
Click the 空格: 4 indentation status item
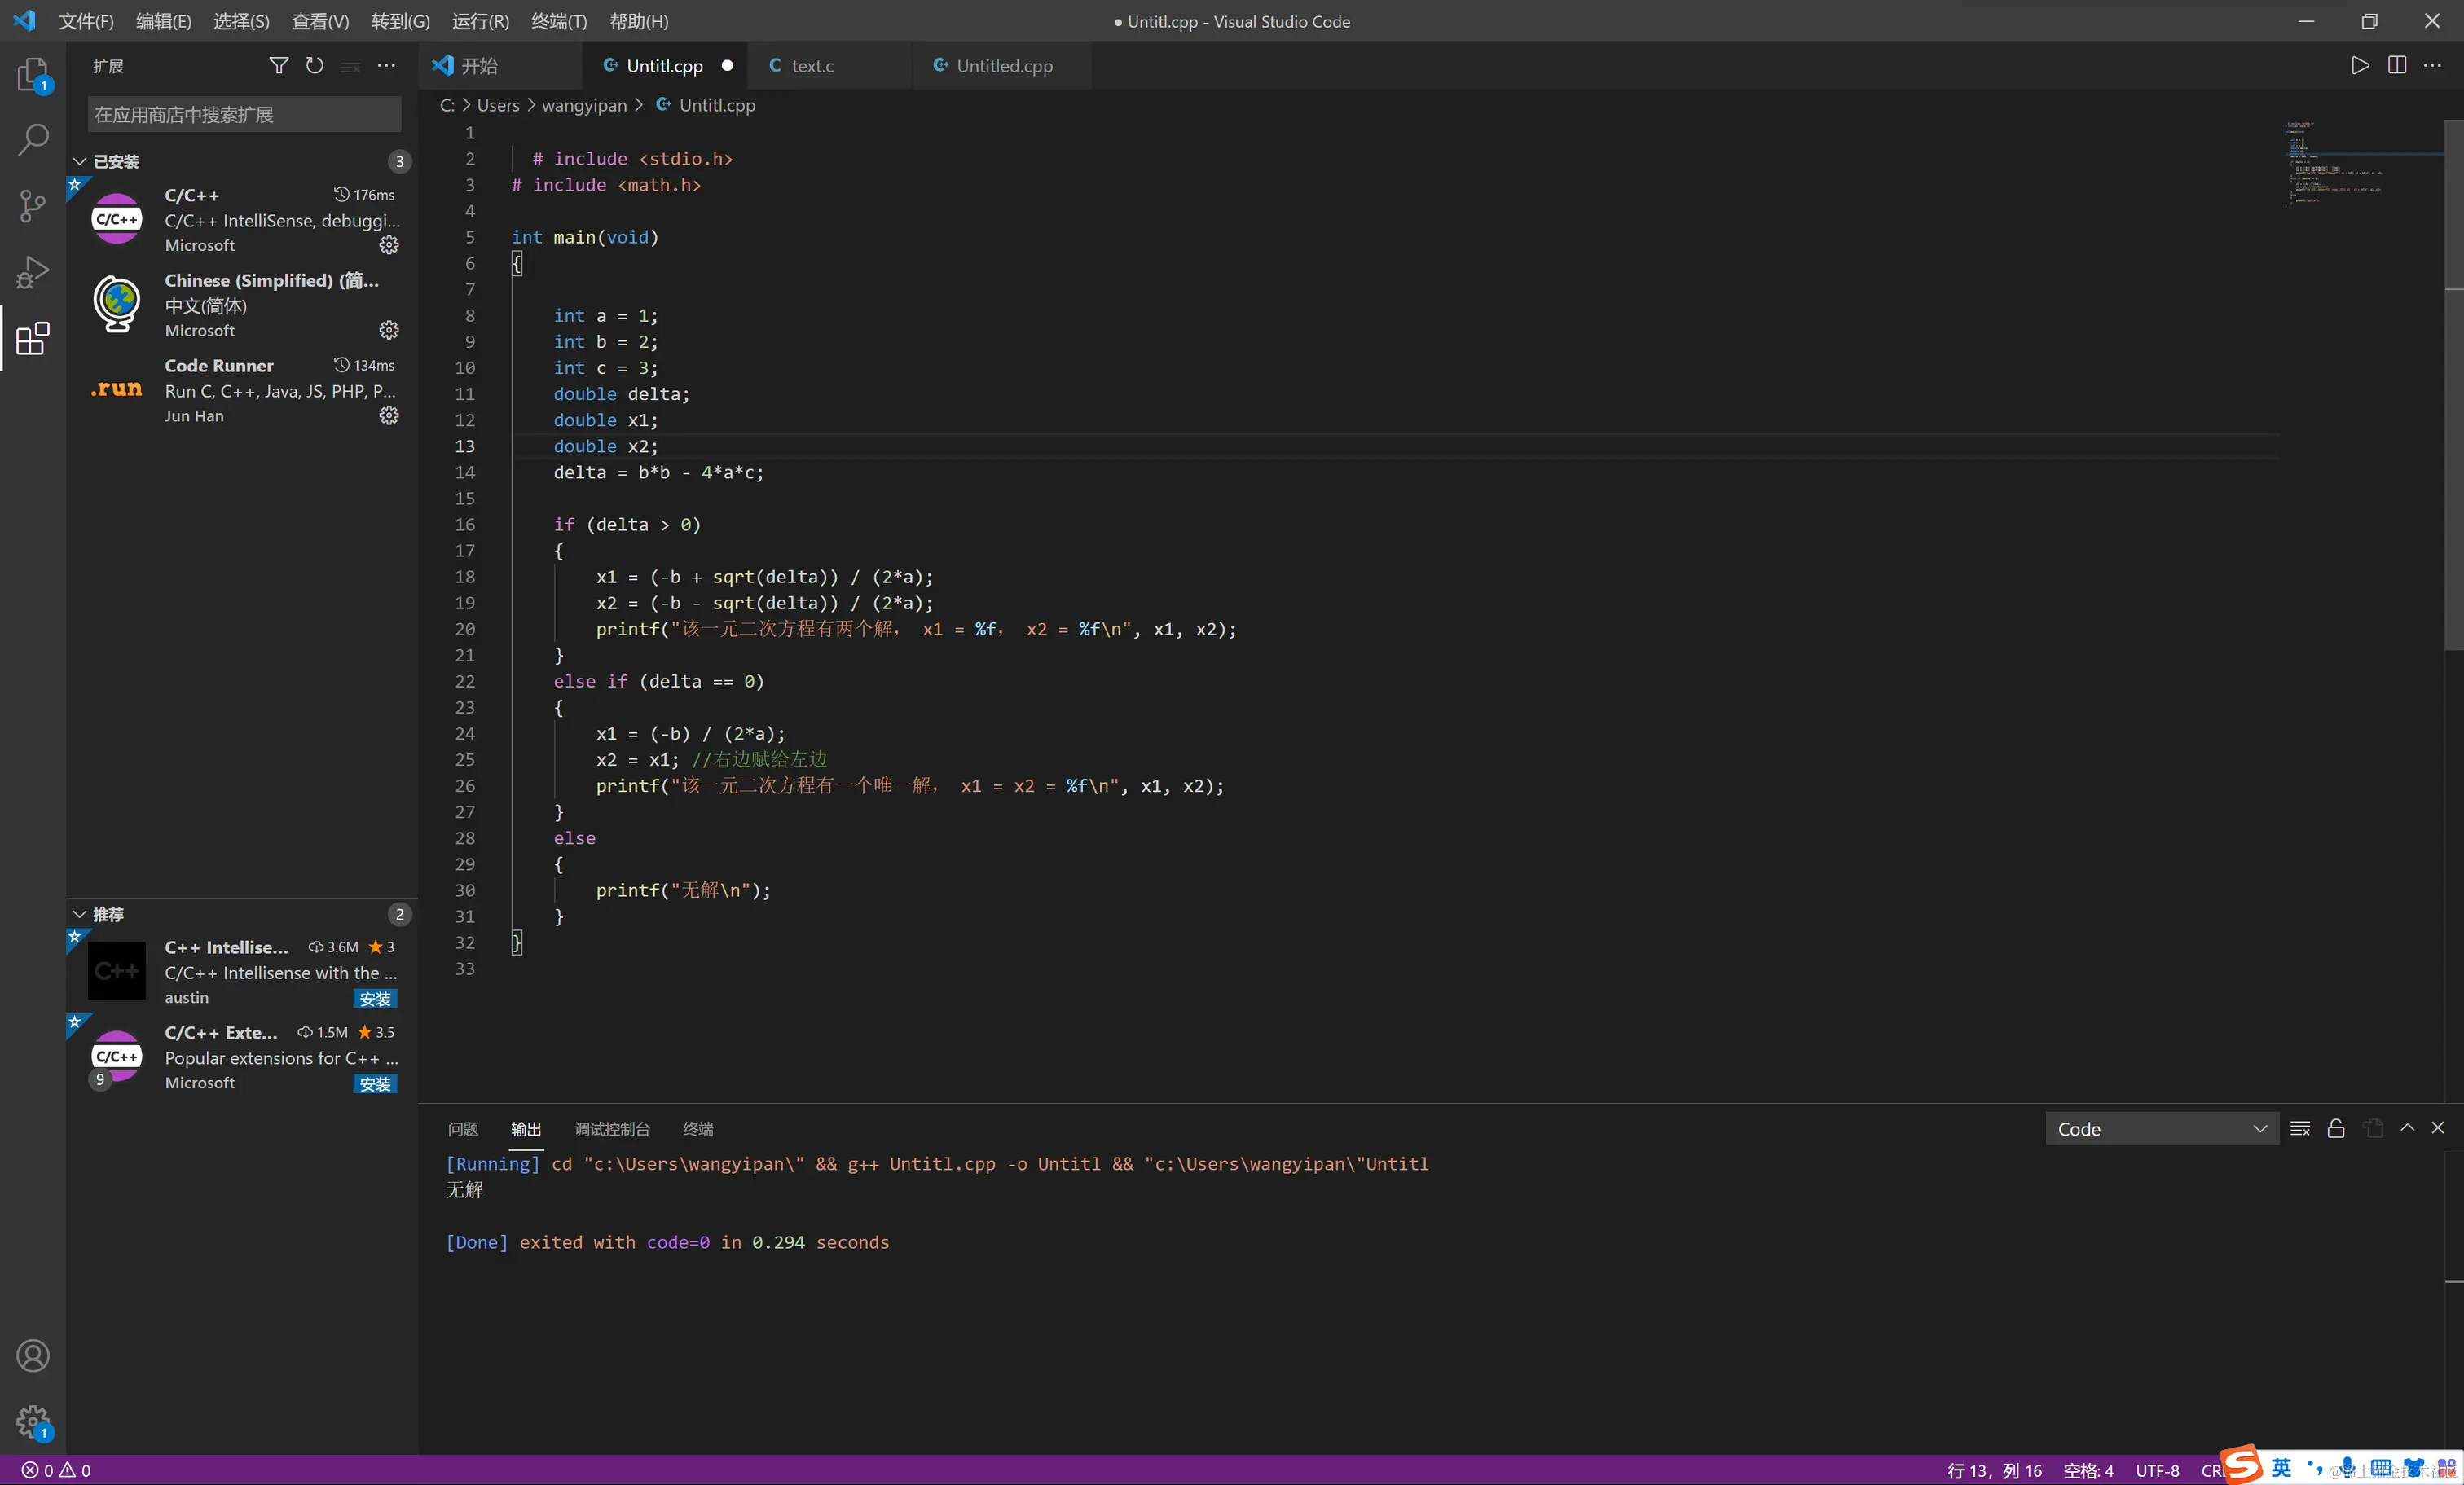click(x=2088, y=1470)
